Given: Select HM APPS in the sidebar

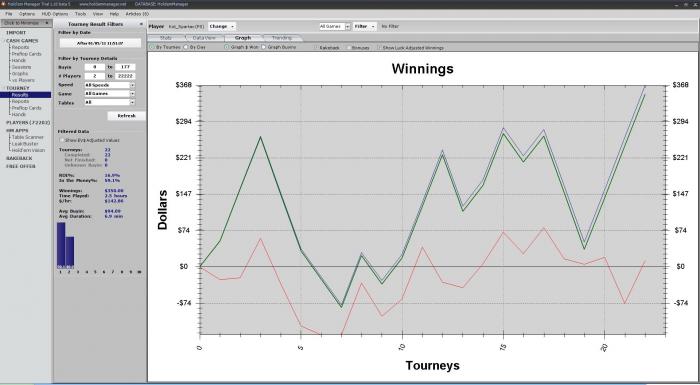Looking at the screenshot, I should pyautogui.click(x=17, y=131).
